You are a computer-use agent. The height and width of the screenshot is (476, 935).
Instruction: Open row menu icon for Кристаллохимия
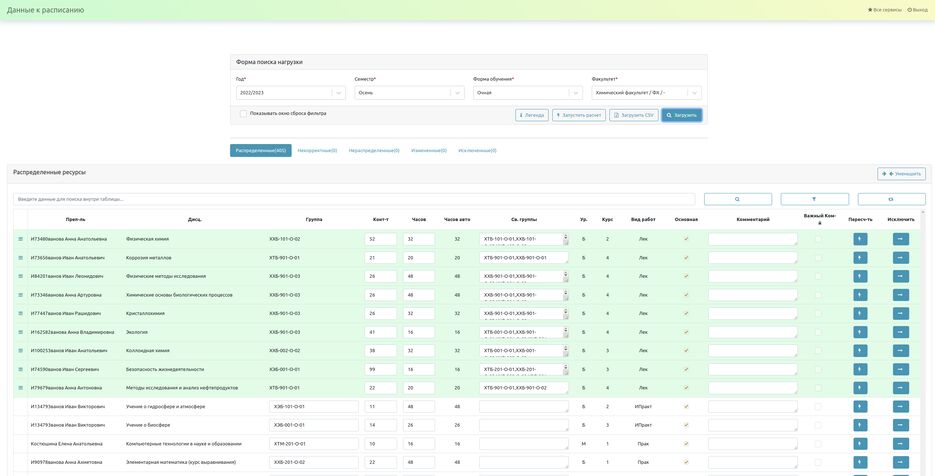pyautogui.click(x=20, y=313)
